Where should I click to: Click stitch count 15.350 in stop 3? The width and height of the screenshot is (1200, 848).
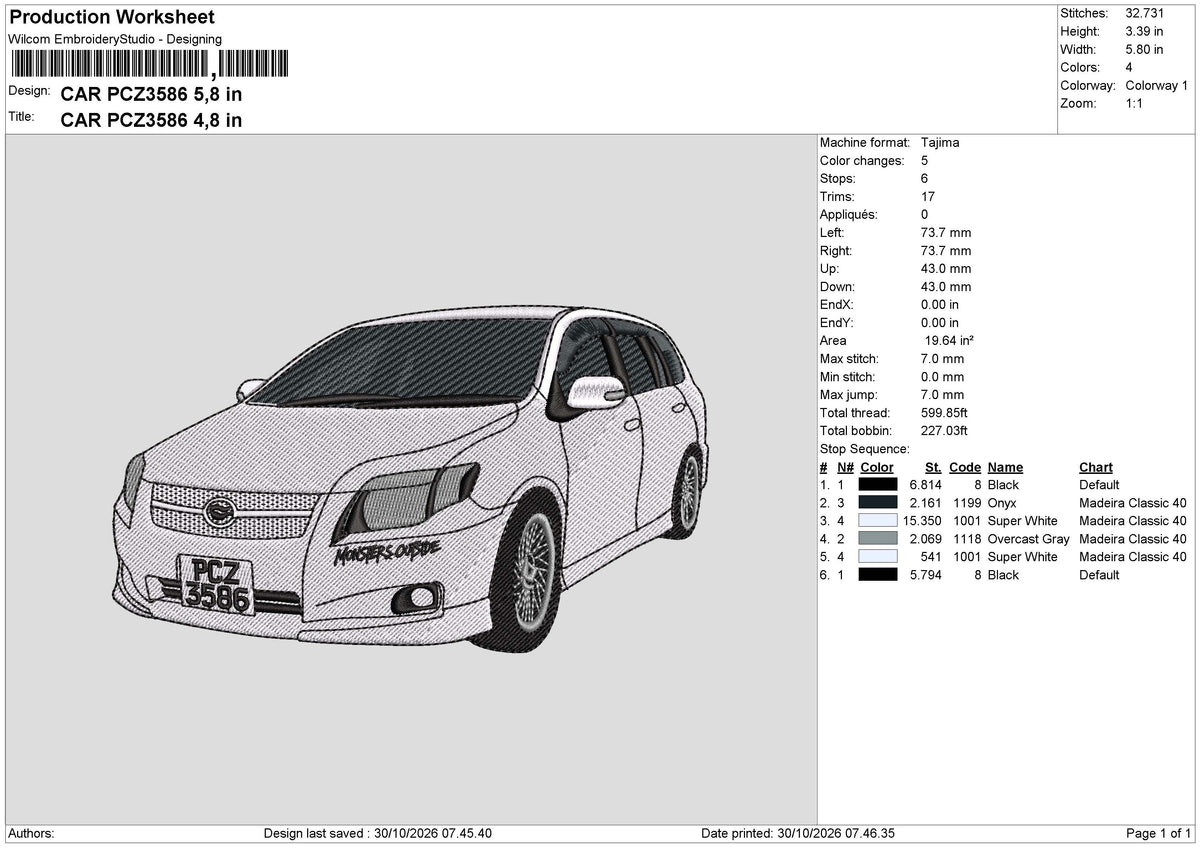(923, 521)
